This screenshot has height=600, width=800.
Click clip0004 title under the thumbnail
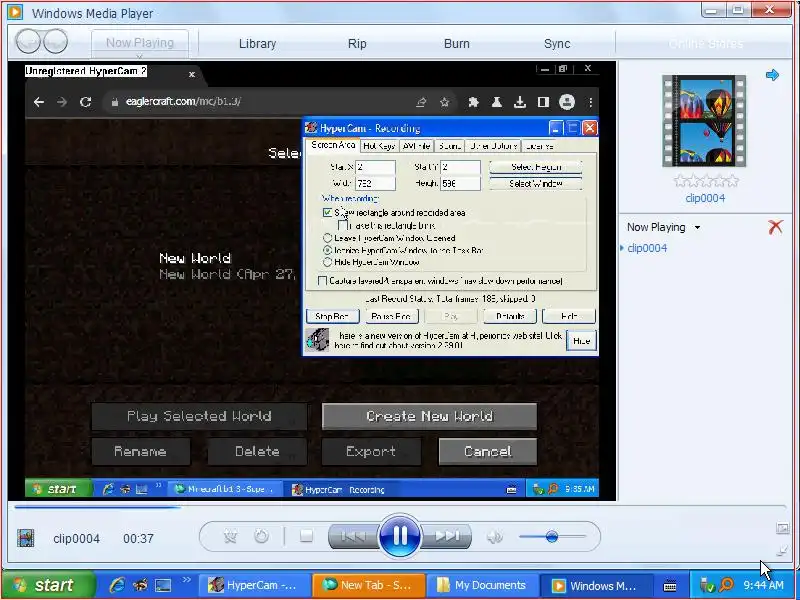[x=705, y=198]
